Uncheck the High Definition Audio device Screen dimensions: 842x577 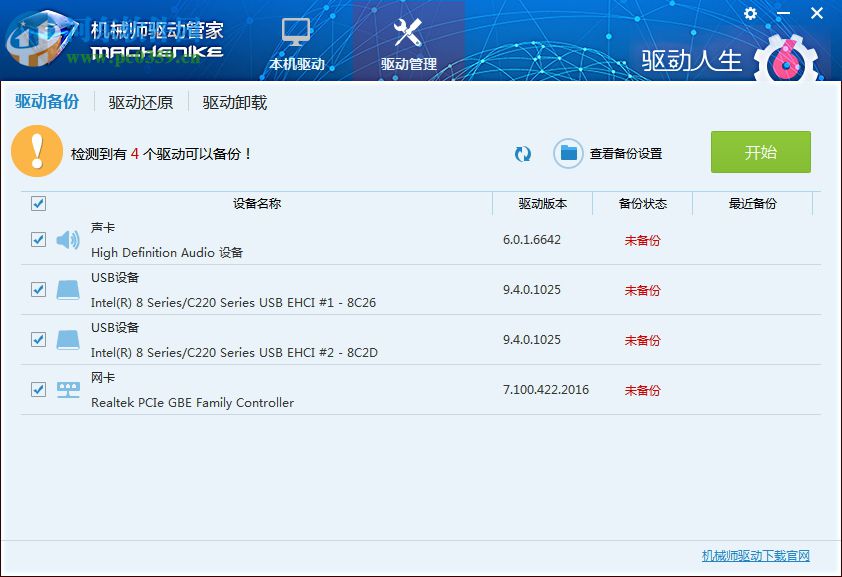pyautogui.click(x=38, y=239)
